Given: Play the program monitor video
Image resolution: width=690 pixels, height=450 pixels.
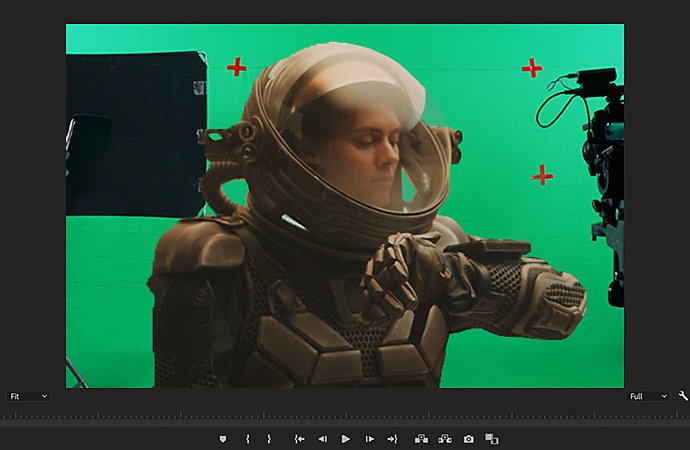Looking at the screenshot, I should click(x=346, y=439).
